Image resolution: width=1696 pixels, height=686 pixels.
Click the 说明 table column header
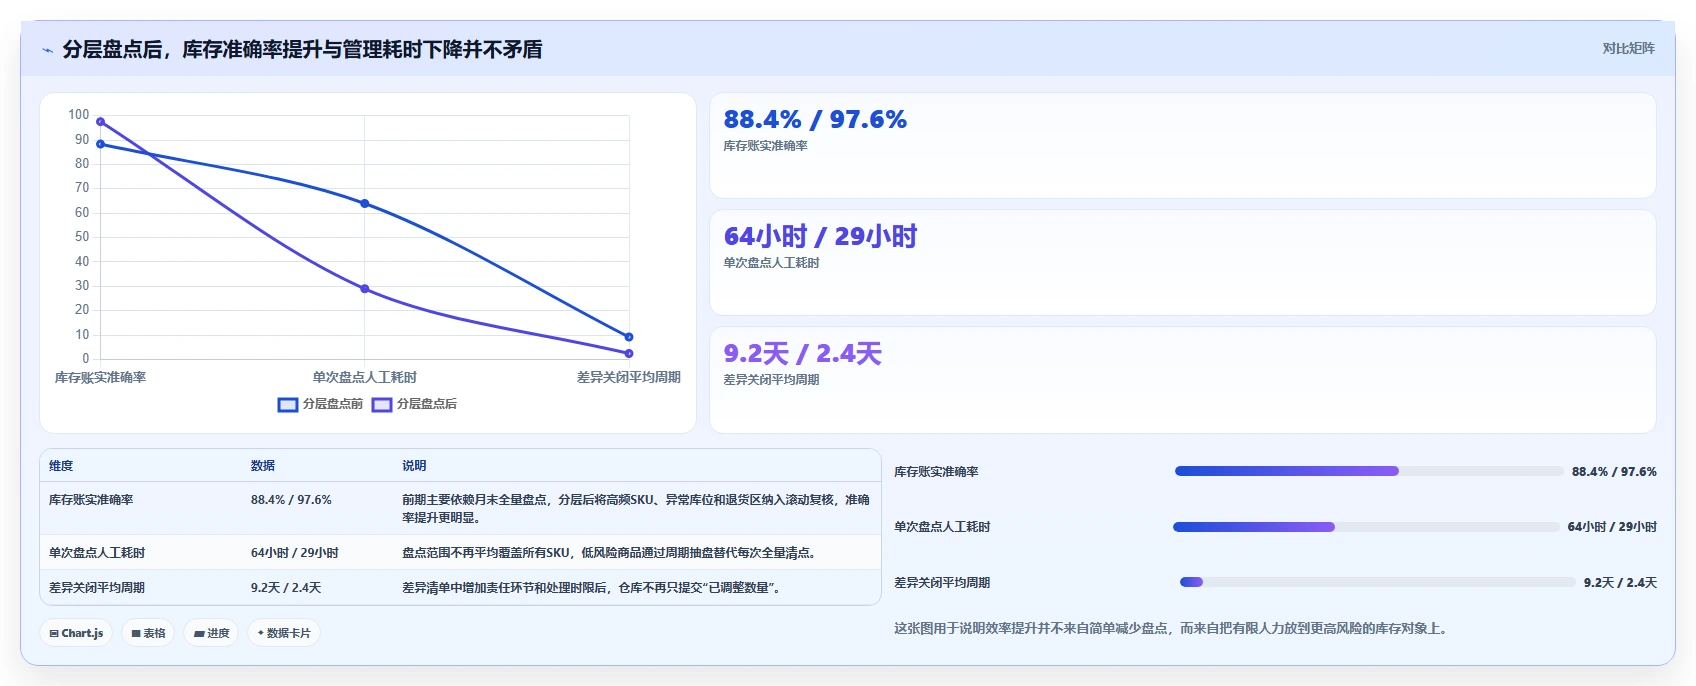tap(414, 466)
